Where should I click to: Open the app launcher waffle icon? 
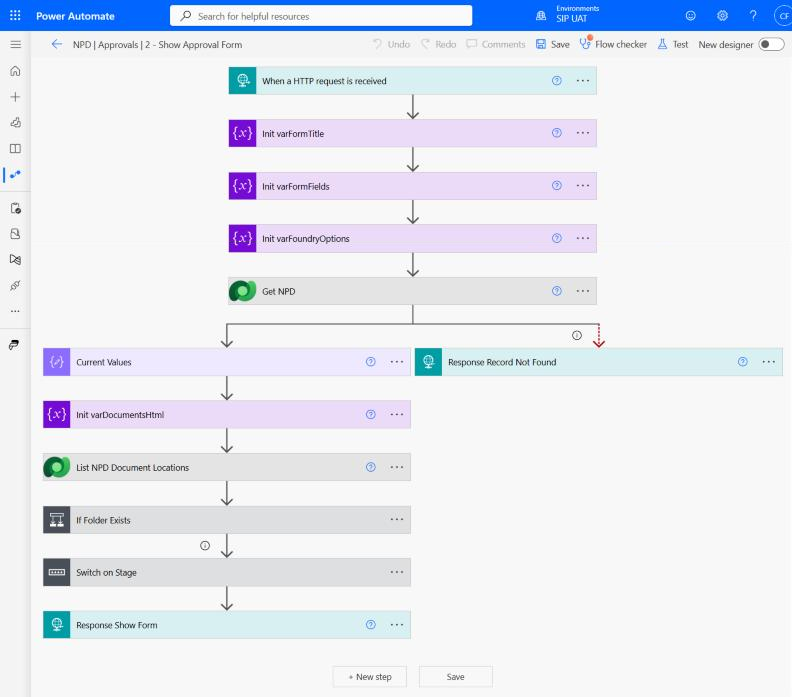pos(15,16)
